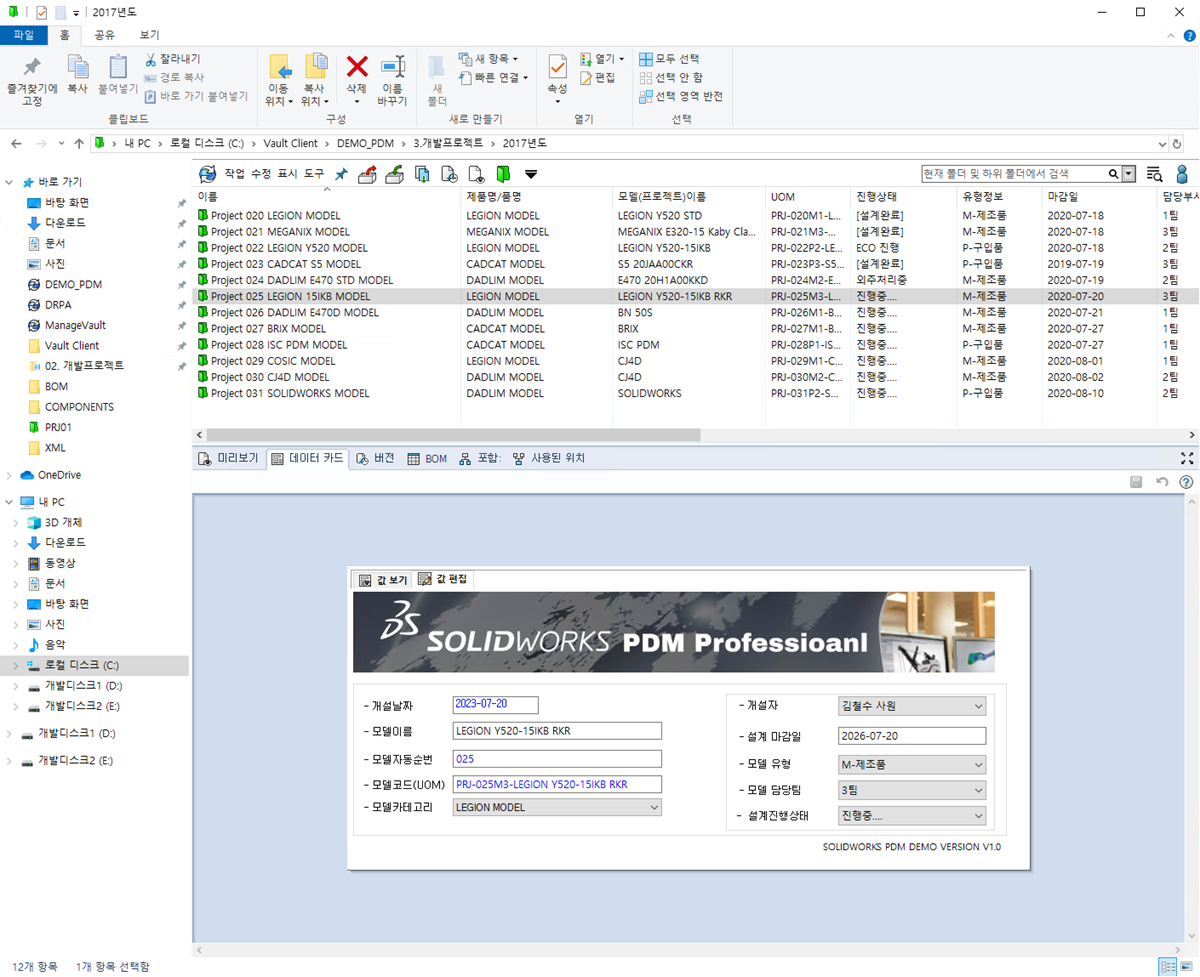Click the 모델이름 input field
The width and height of the screenshot is (1200, 977).
pos(557,731)
